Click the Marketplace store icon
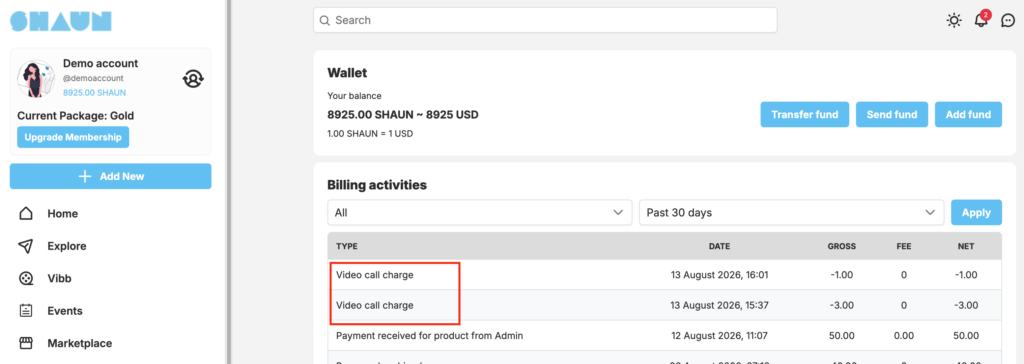 coord(25,343)
